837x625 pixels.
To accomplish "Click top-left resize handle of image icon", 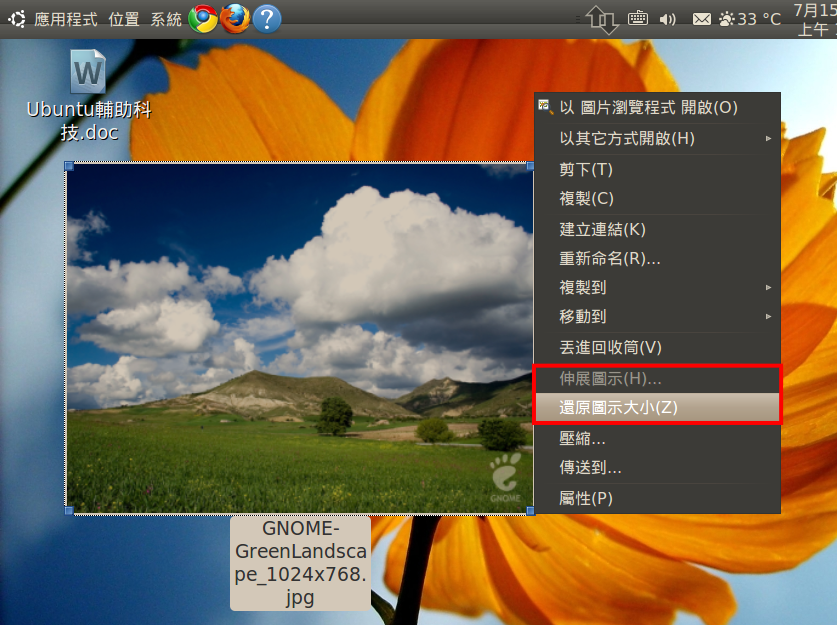I will [69, 166].
